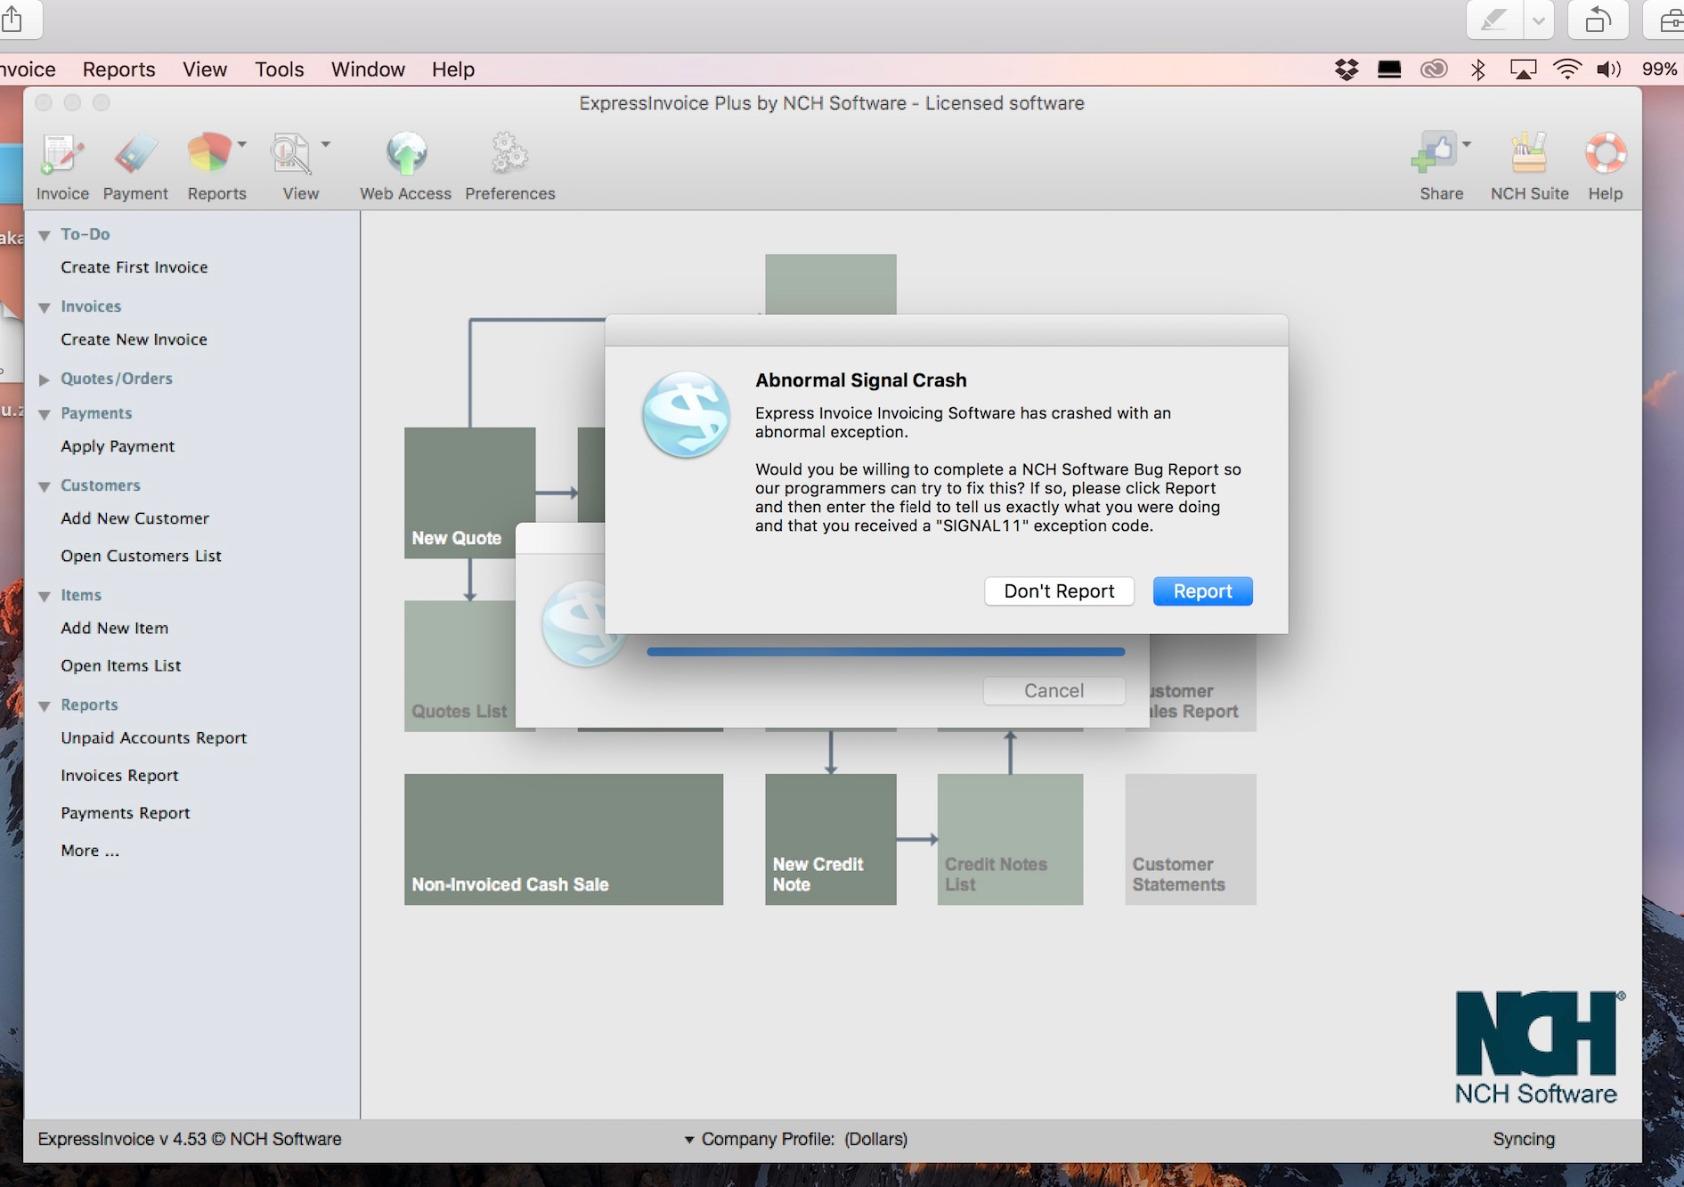
Task: Collapse the To-Do sidebar section
Action: tap(44, 235)
